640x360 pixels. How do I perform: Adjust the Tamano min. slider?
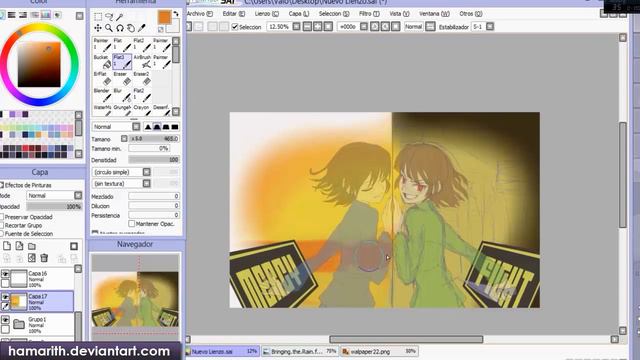(149, 149)
